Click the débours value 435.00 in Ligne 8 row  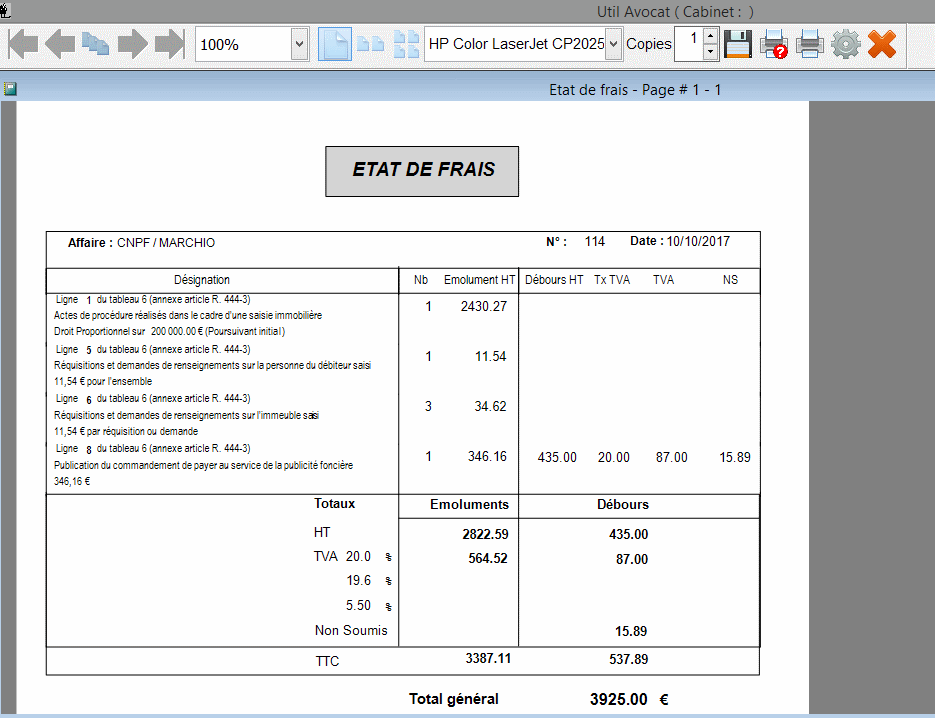pos(557,457)
